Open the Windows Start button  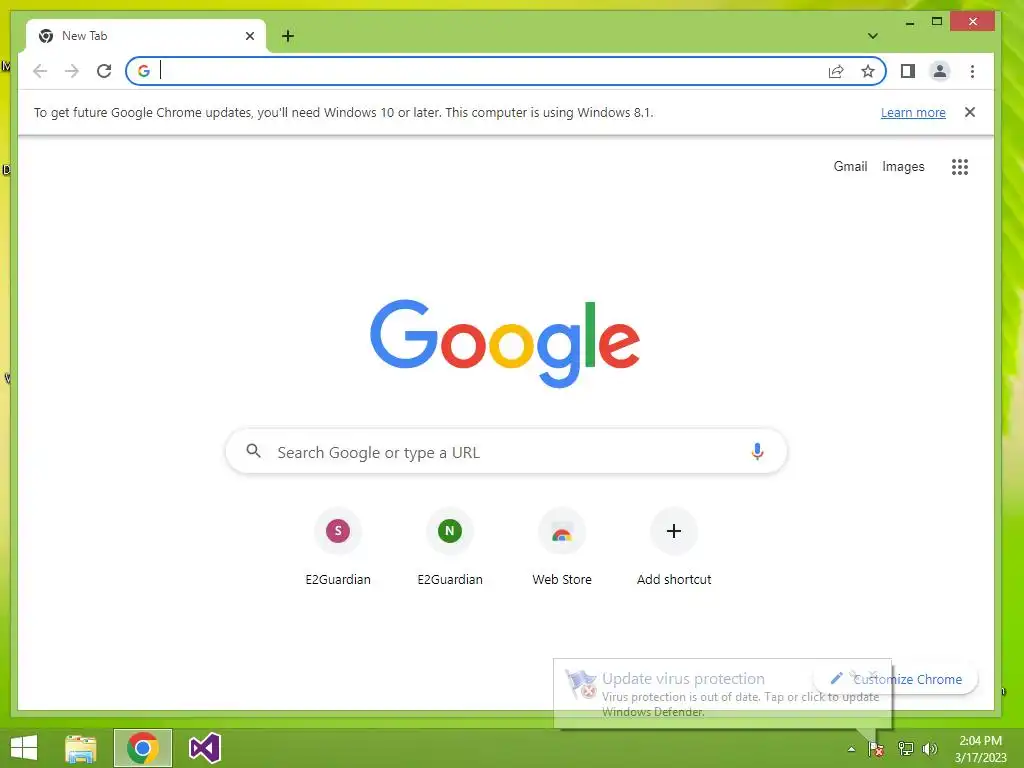tap(24, 748)
